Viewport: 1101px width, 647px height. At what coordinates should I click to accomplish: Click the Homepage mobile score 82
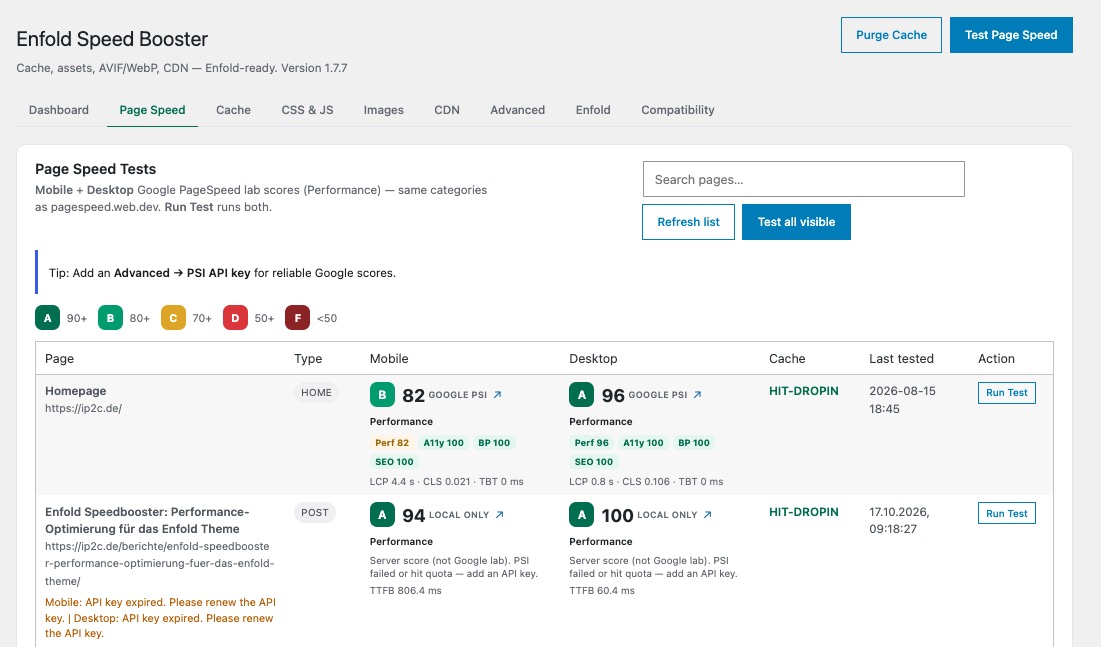point(414,396)
